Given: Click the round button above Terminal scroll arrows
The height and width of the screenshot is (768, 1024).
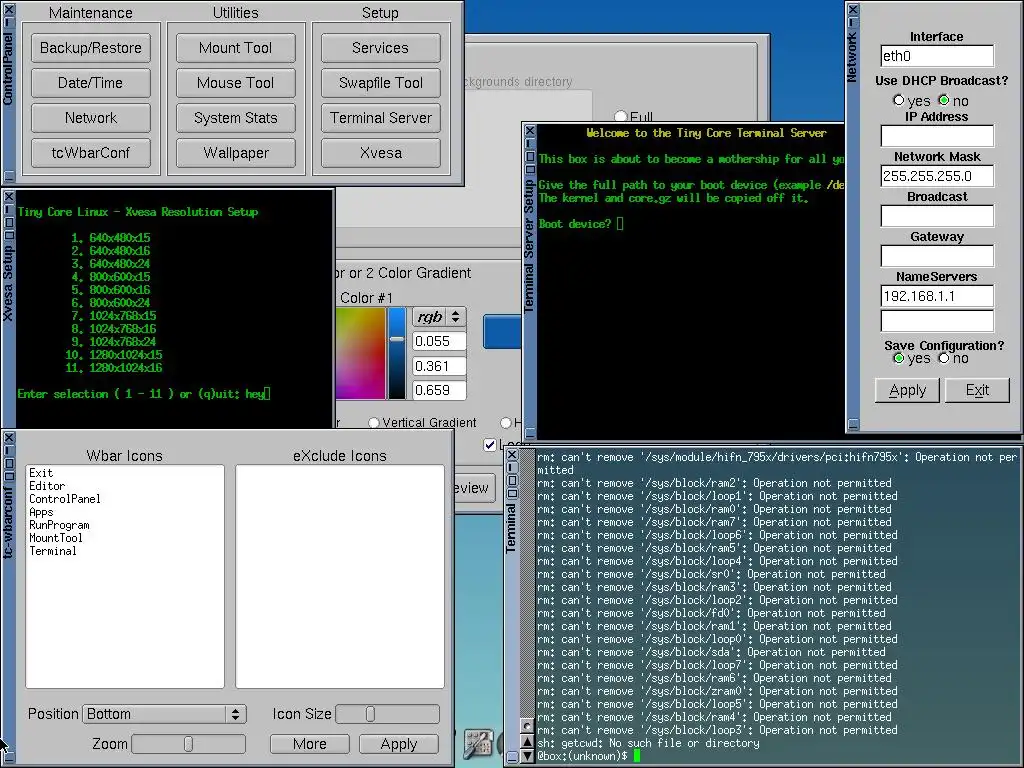Looking at the screenshot, I should coord(527,726).
